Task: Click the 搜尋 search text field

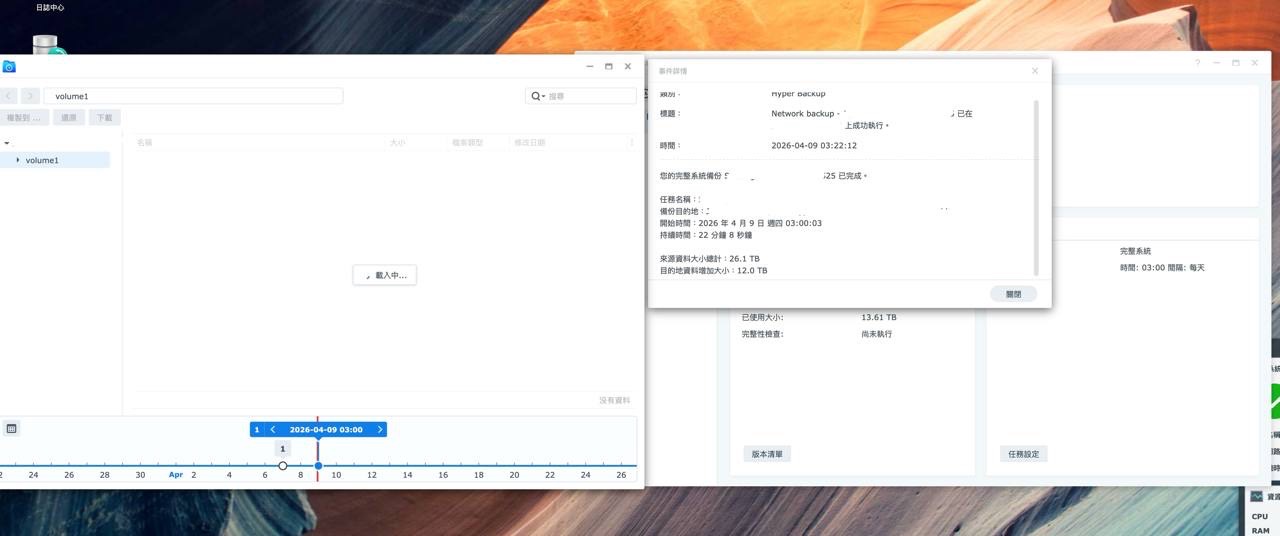Action: tap(591, 96)
